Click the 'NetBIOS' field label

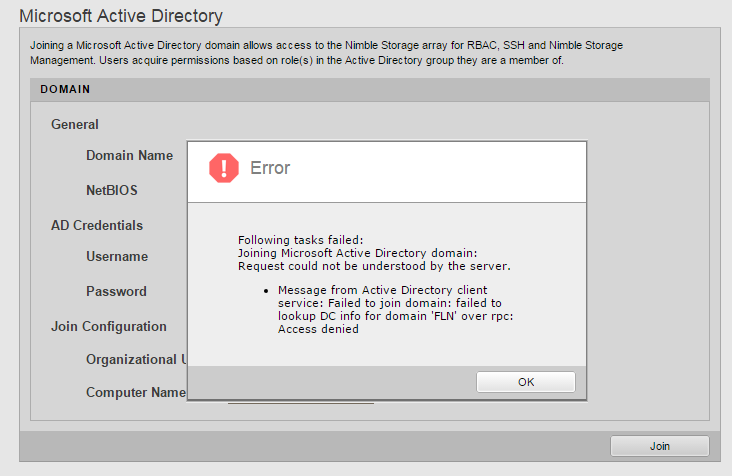pos(112,190)
